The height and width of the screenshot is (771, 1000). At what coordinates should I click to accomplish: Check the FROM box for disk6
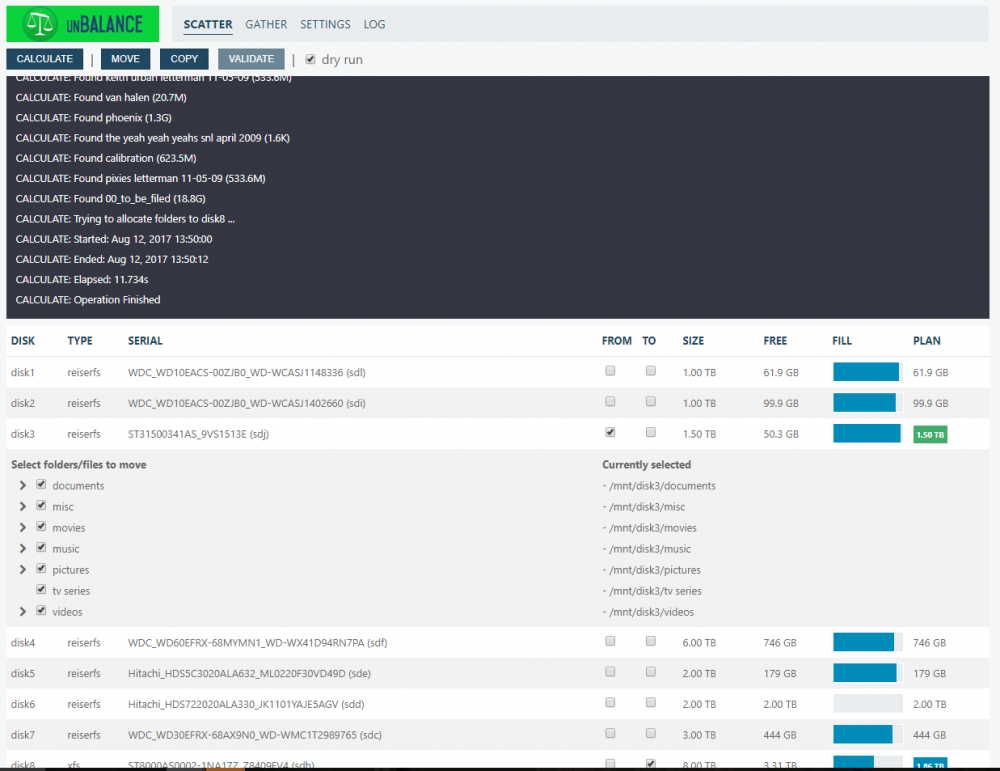tap(610, 702)
